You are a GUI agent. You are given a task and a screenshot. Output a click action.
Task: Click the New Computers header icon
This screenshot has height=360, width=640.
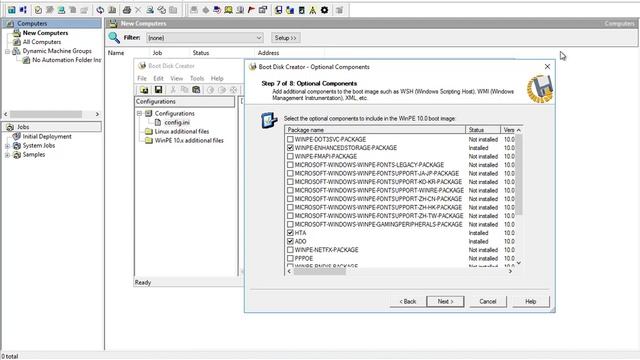coord(113,23)
